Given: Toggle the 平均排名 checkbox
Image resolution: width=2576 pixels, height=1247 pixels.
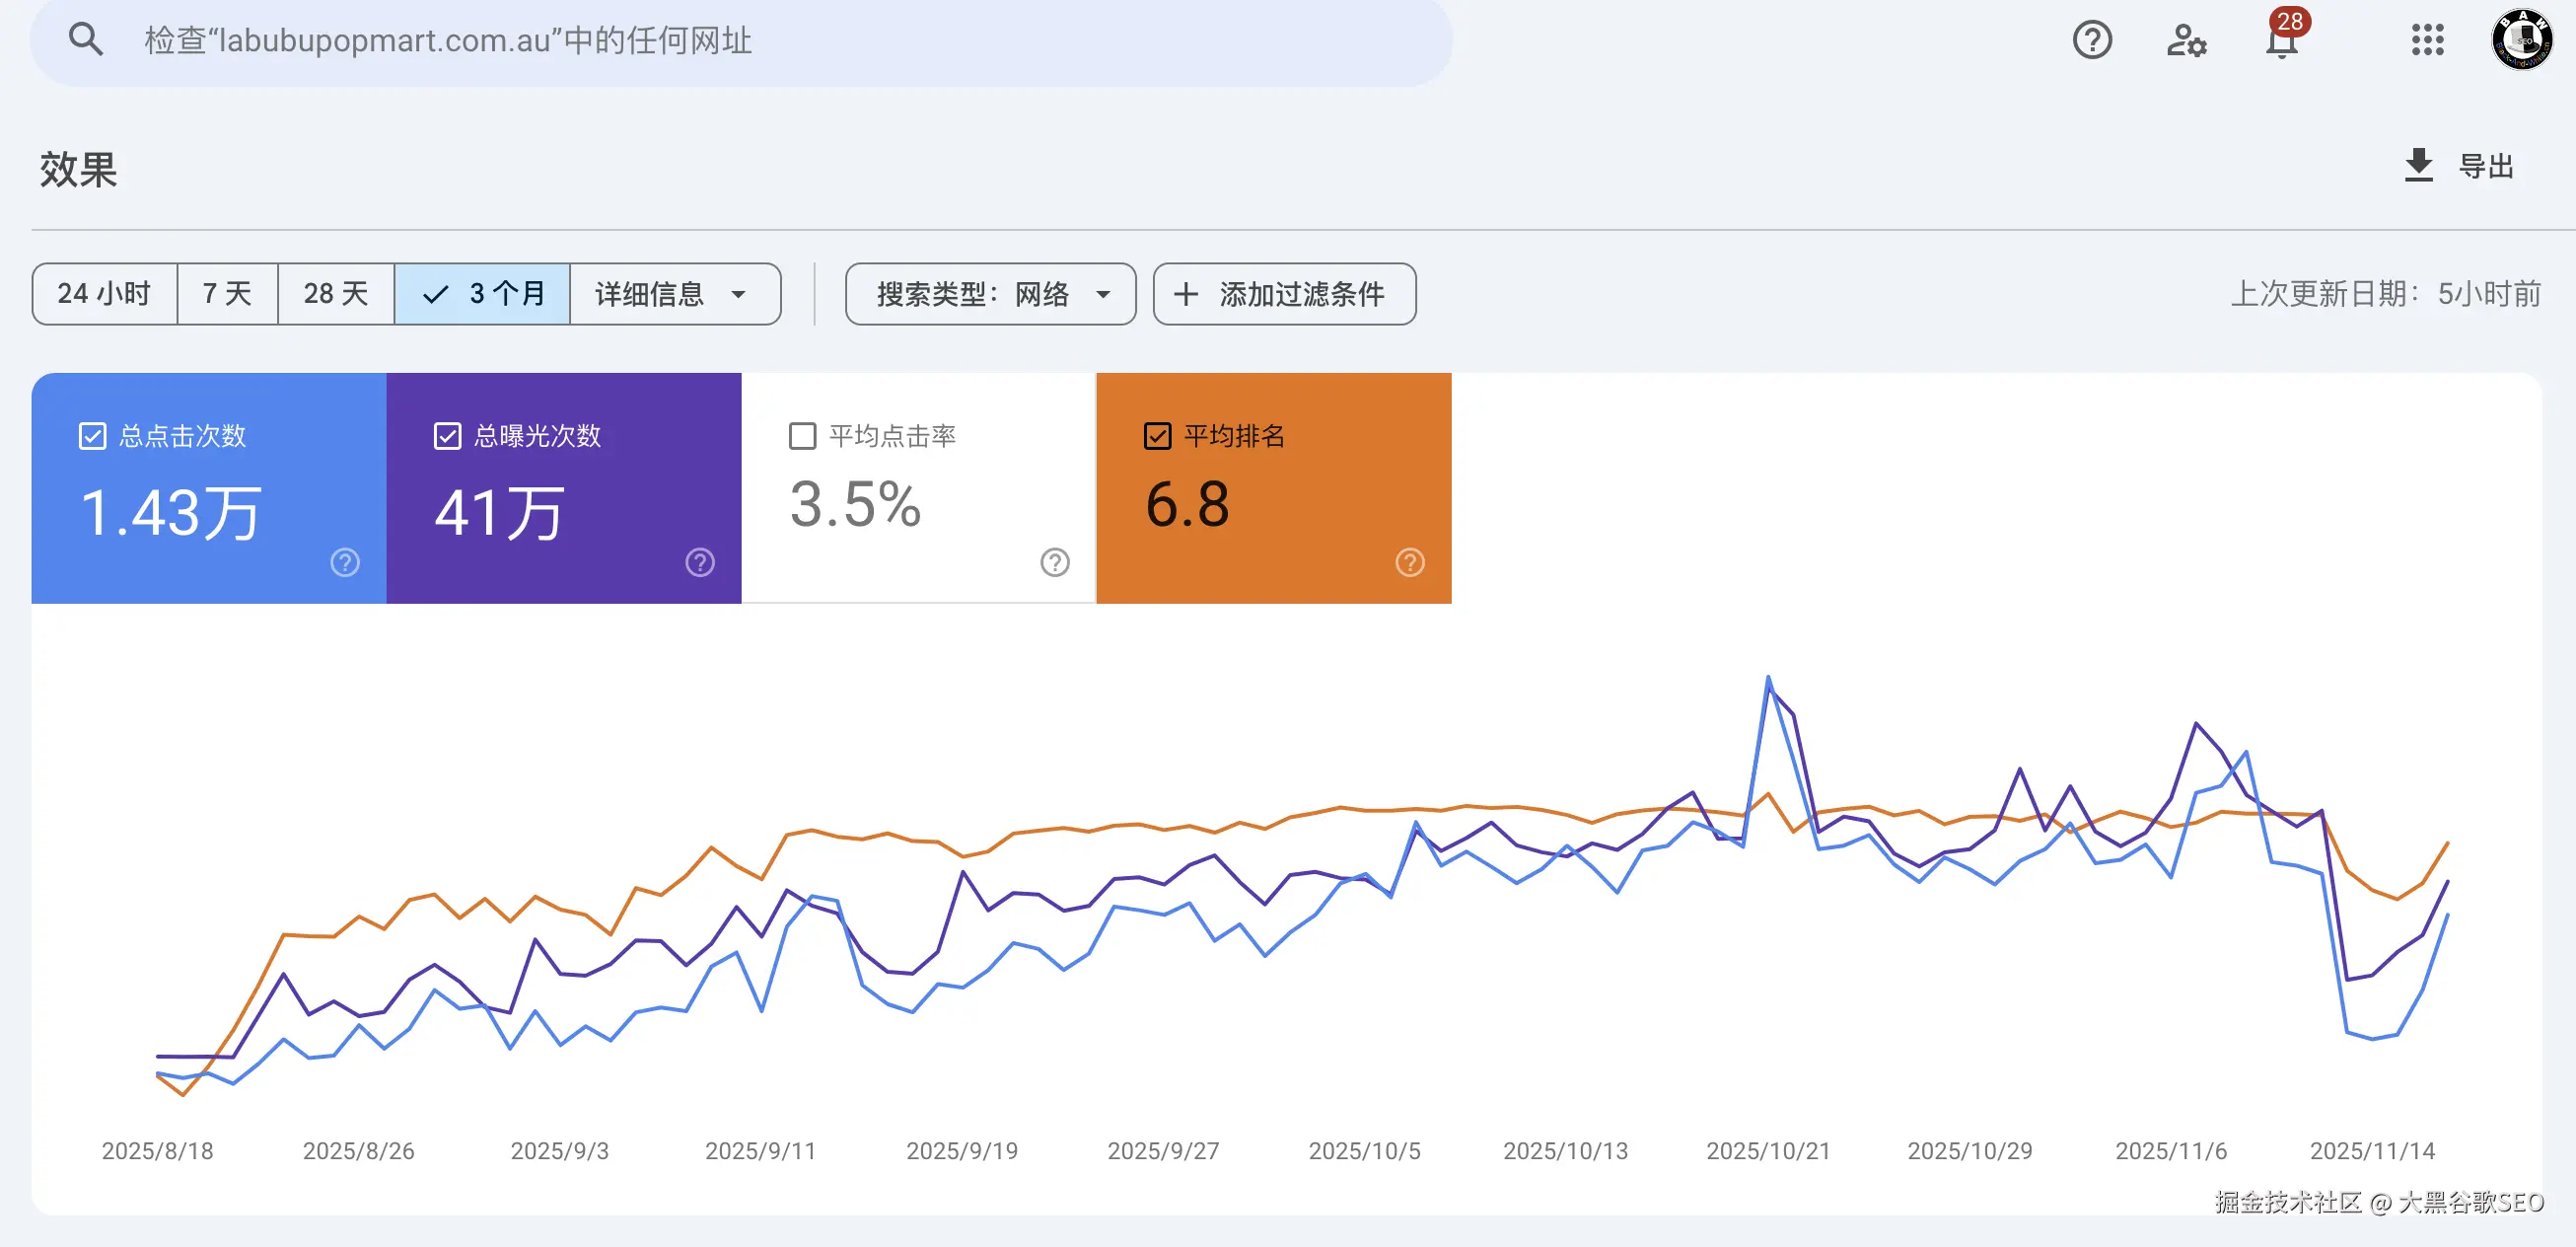Looking at the screenshot, I should point(1157,436).
